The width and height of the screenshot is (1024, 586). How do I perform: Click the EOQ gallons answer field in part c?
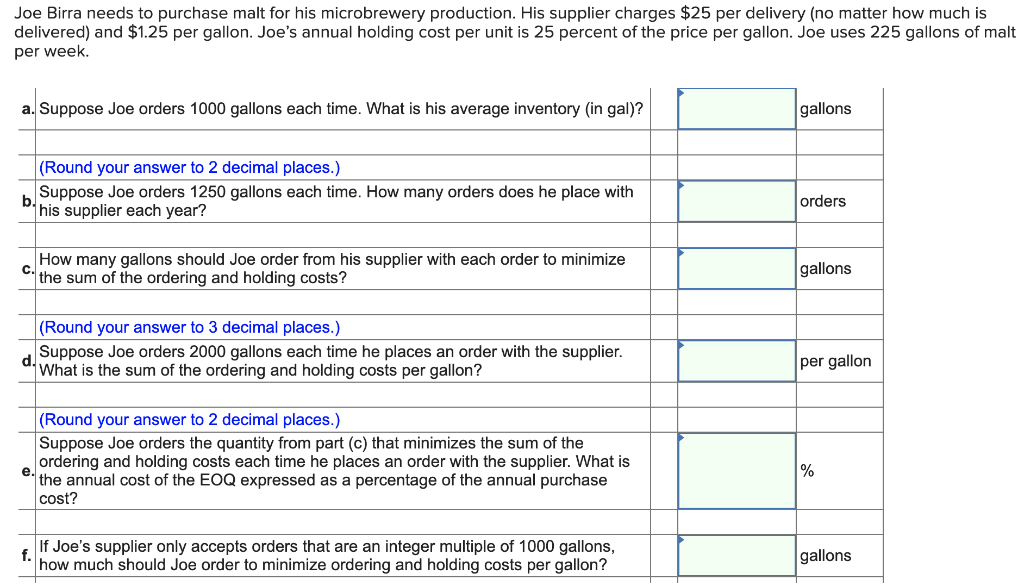tap(737, 268)
